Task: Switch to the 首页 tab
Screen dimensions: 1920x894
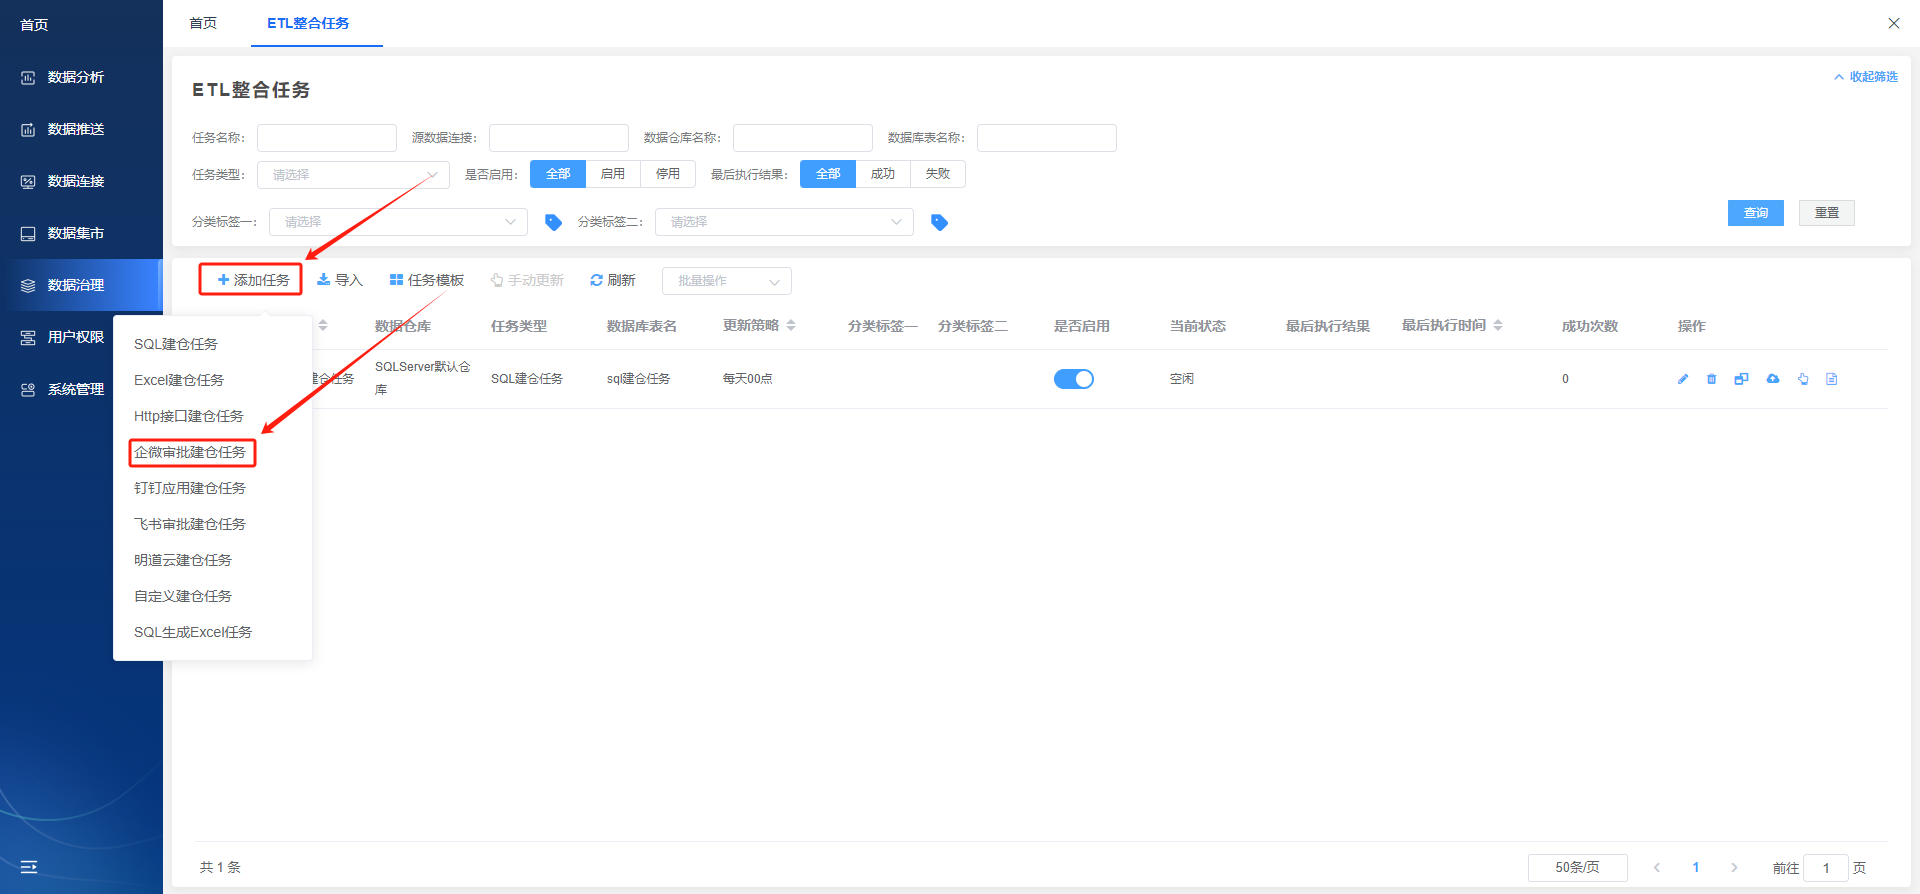Action: pos(203,23)
